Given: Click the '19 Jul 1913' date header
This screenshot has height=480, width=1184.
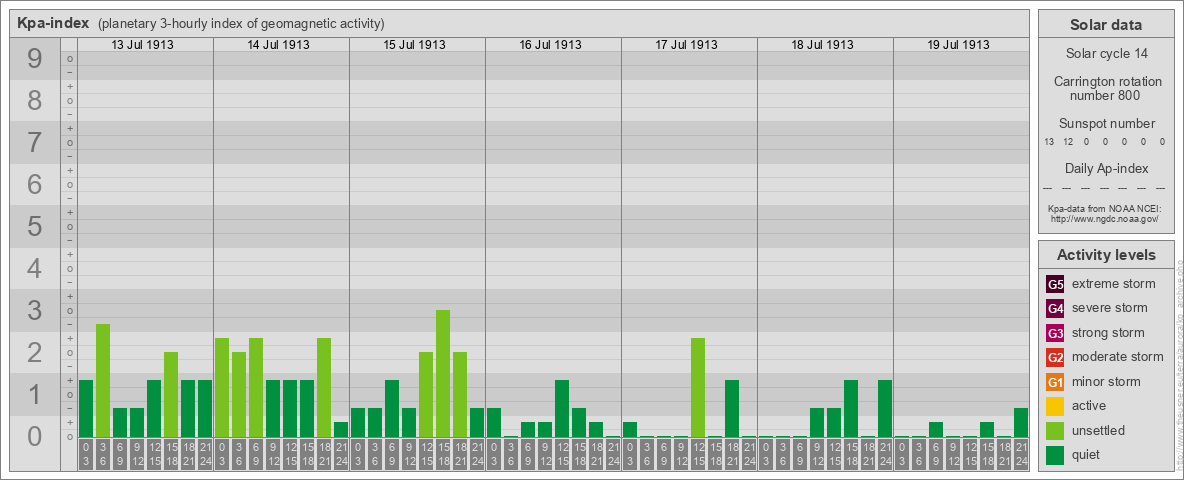Looking at the screenshot, I should click(x=958, y=45).
